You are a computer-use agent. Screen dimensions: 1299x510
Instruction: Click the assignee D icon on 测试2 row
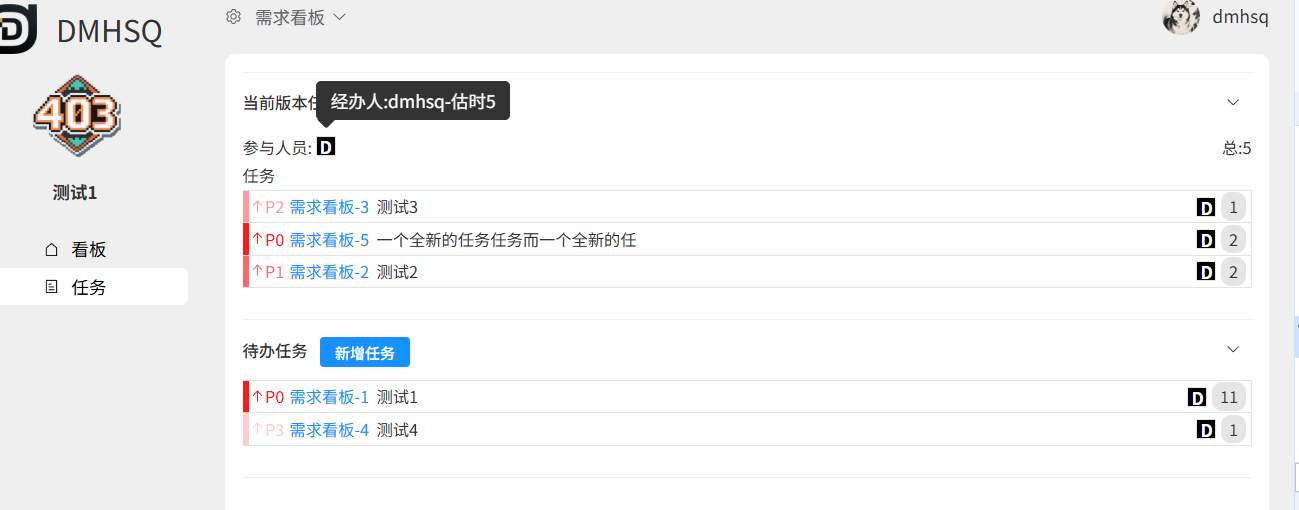1206,271
